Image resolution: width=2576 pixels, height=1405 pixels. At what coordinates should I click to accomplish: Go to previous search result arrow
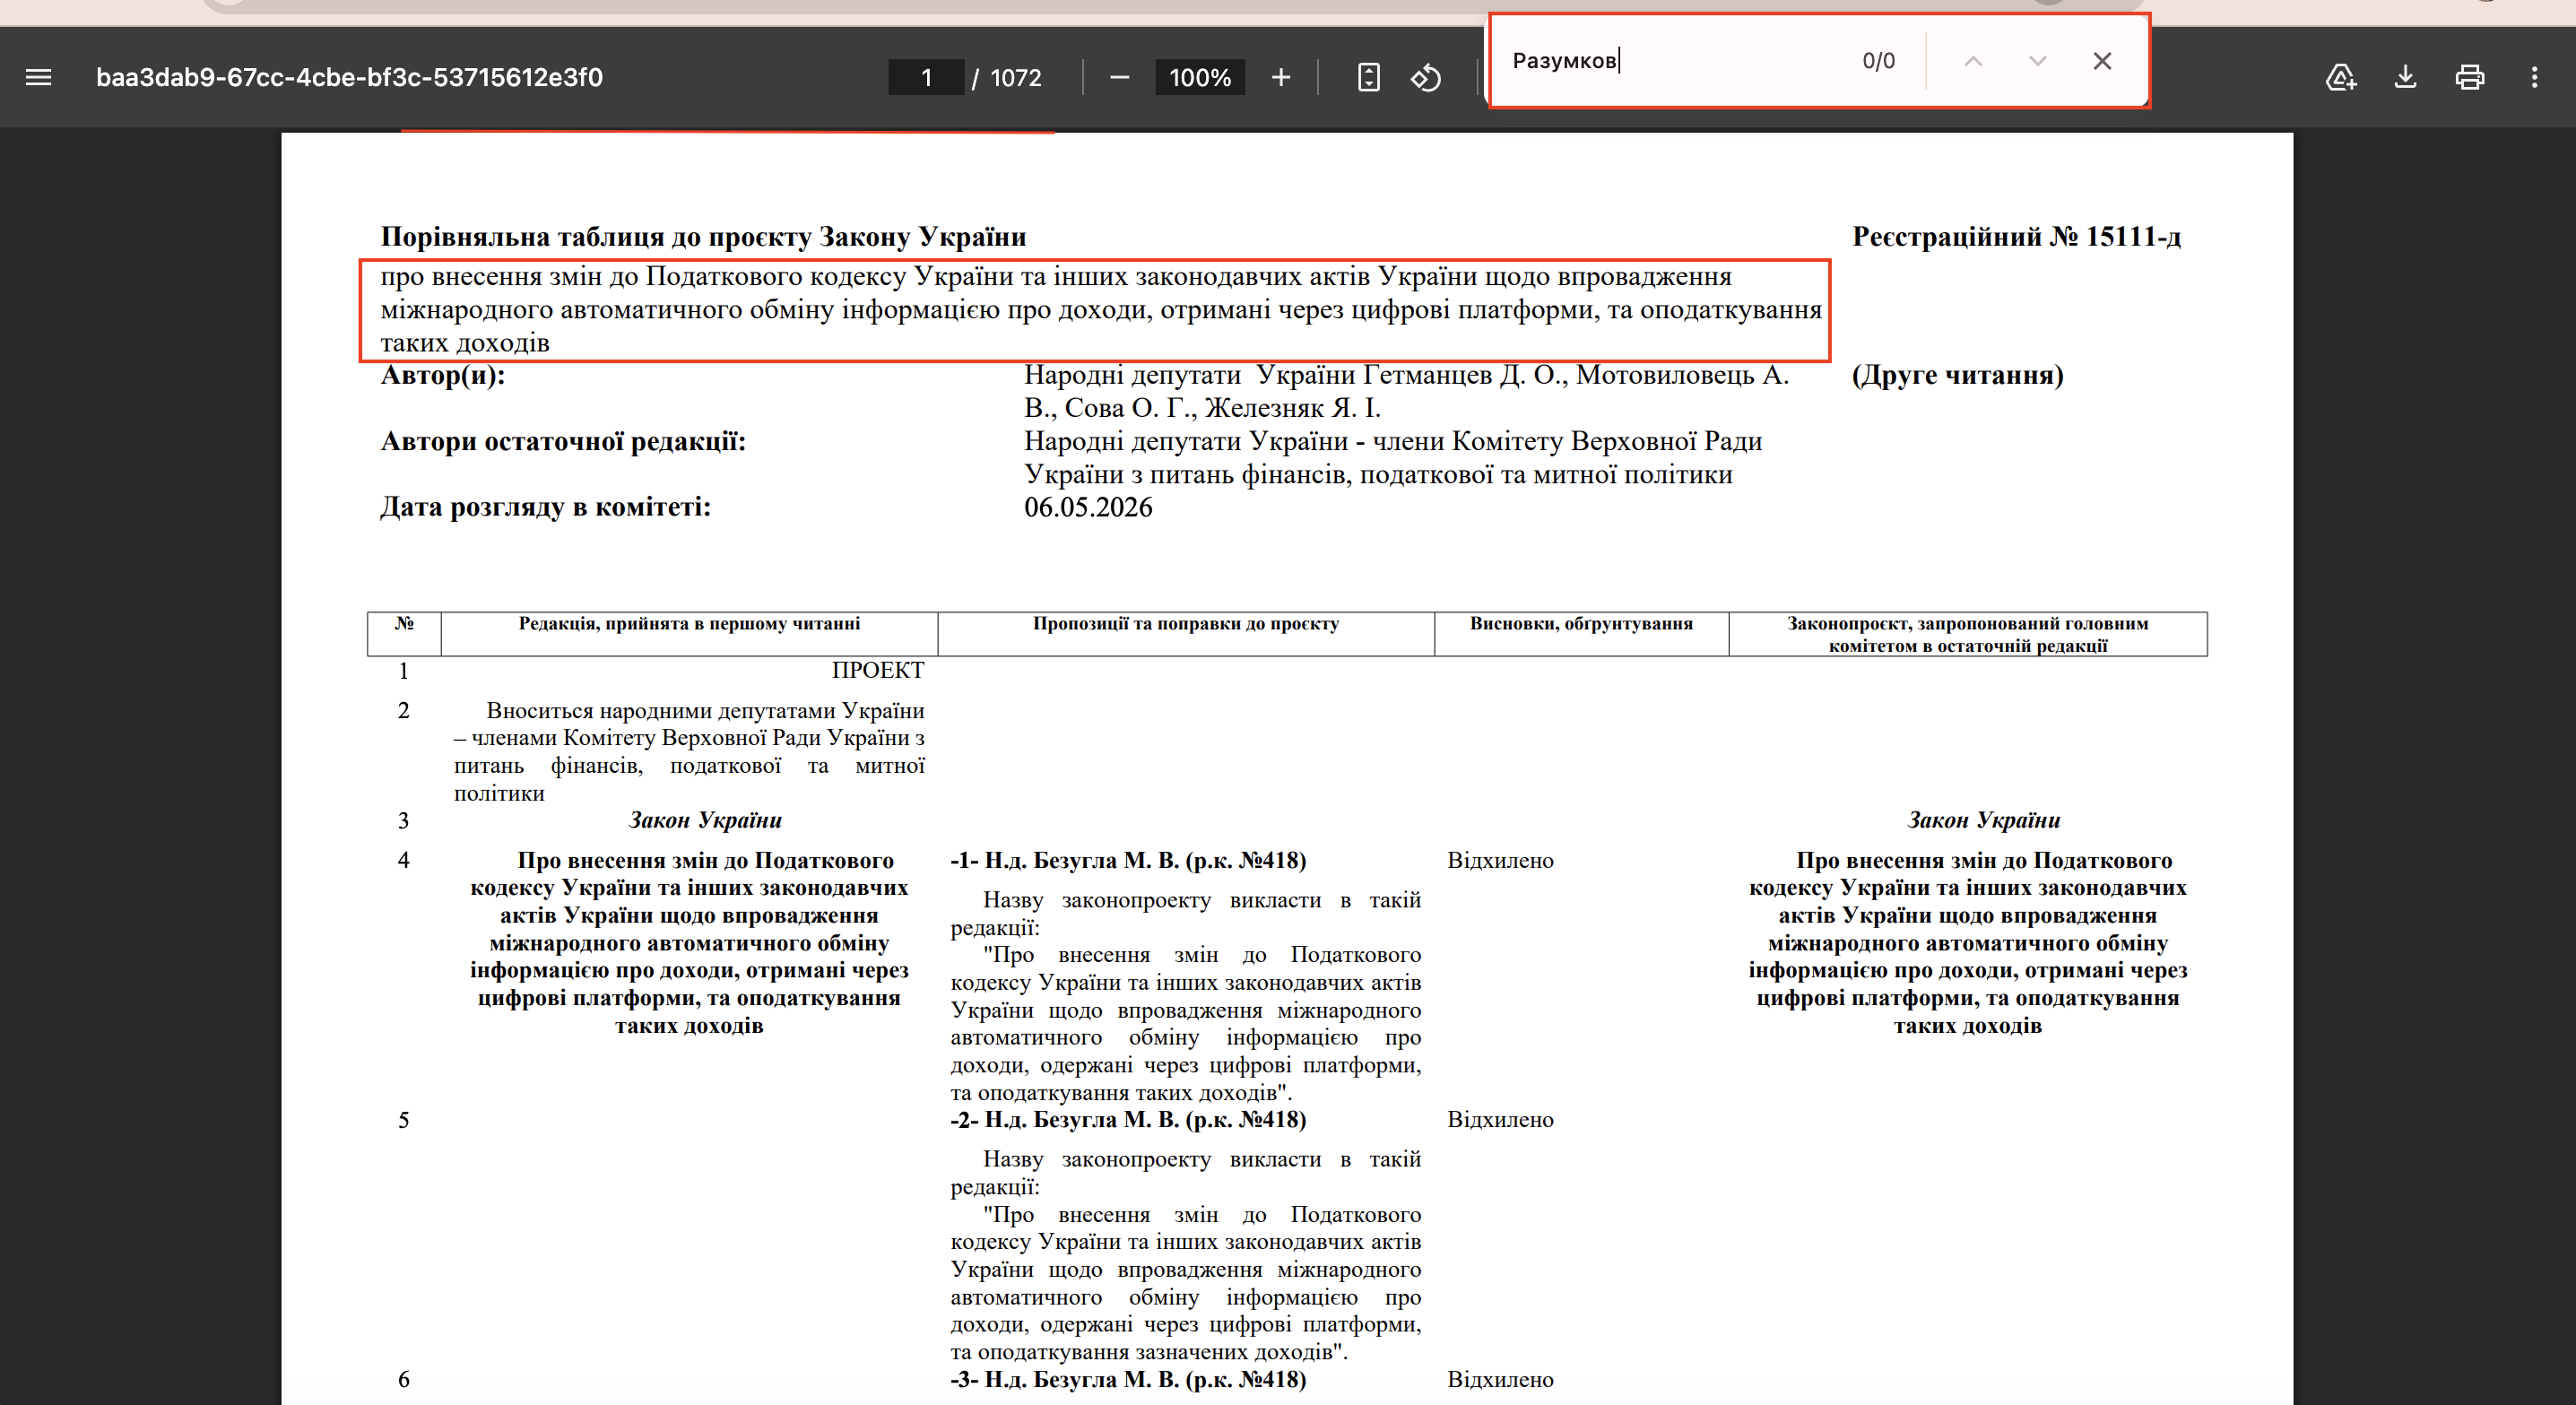tap(1973, 61)
